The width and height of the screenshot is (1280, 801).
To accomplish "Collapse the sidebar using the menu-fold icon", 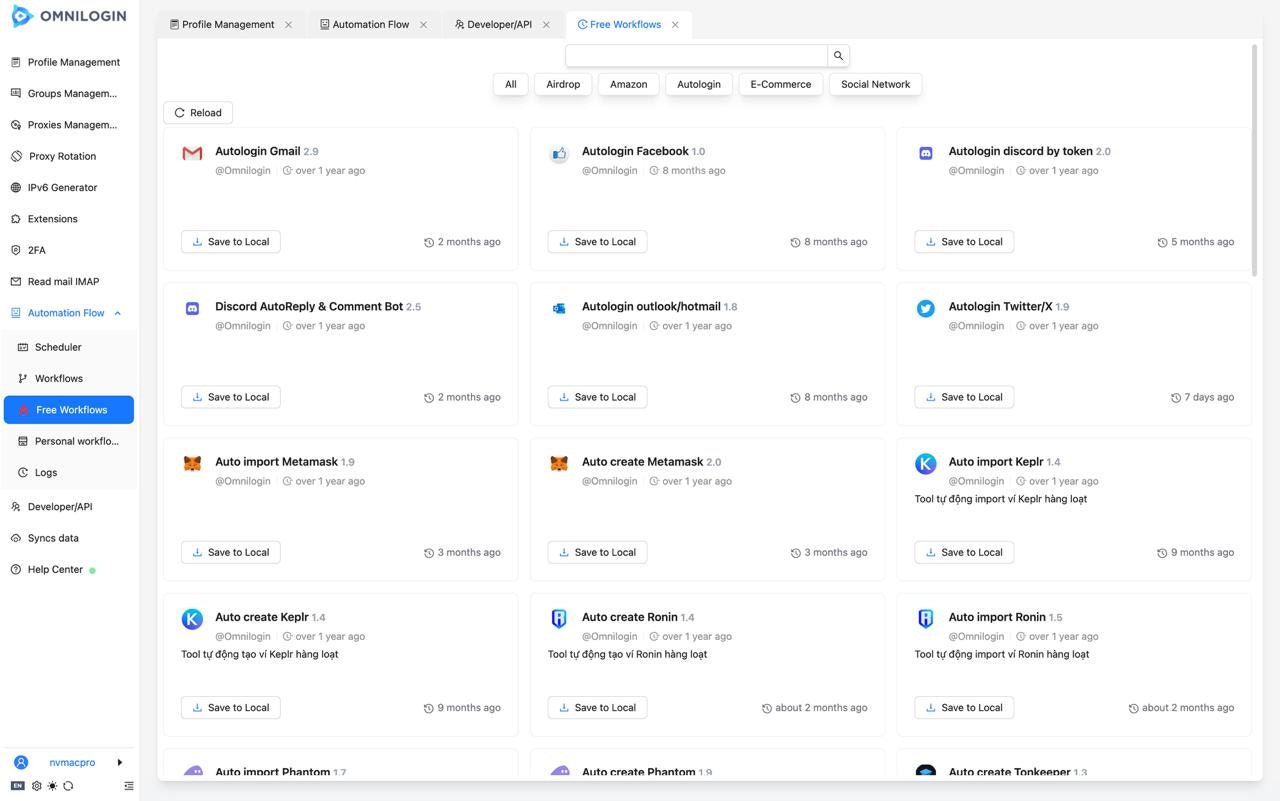I will 128,786.
